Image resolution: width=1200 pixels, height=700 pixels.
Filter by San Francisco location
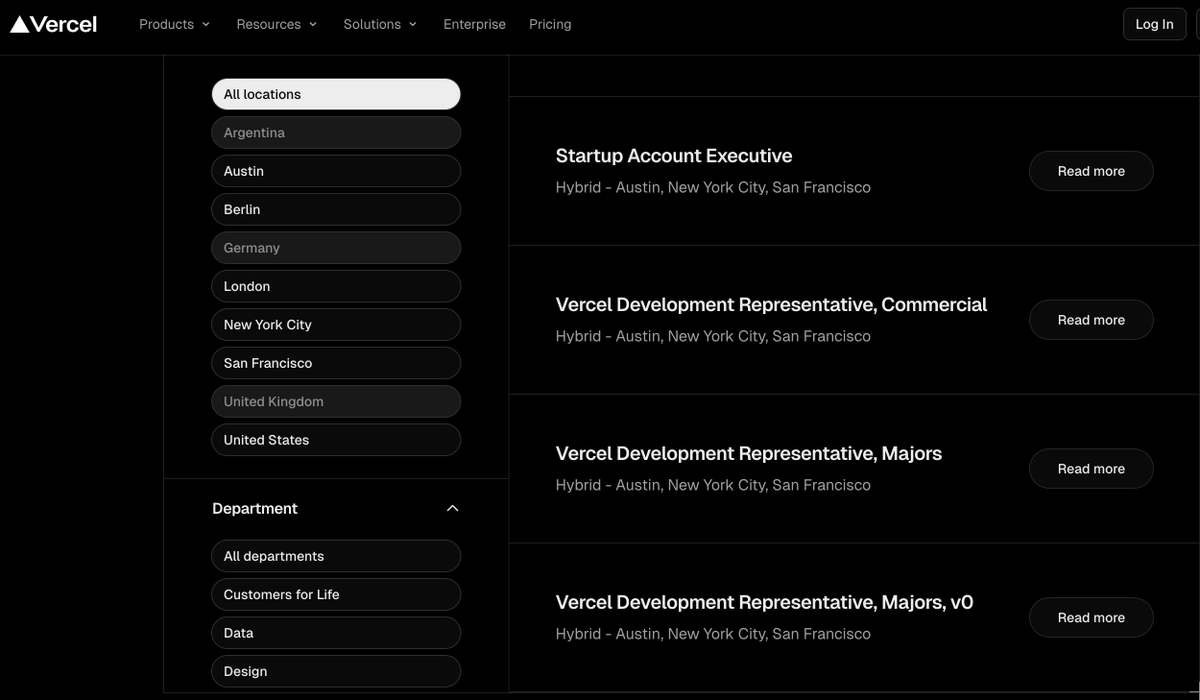click(336, 363)
